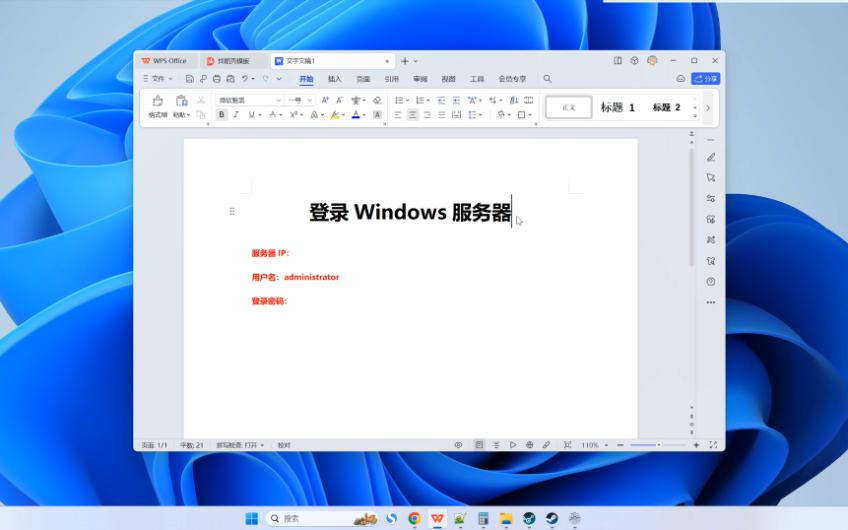
Task: Switch to the 插入 ribbon tab
Action: tap(335, 79)
